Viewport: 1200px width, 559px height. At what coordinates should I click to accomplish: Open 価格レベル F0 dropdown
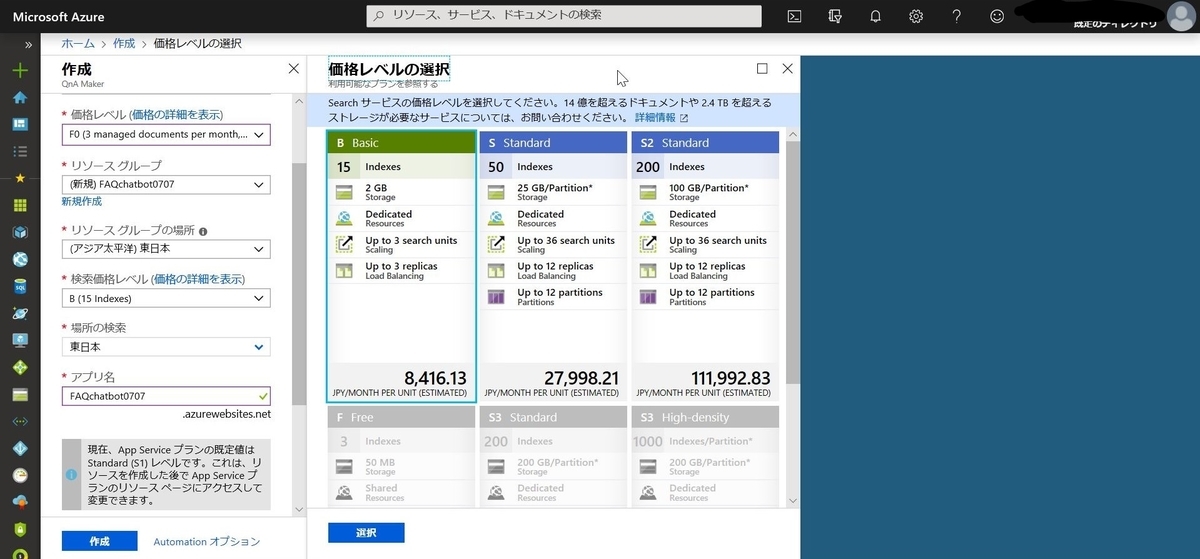[165, 134]
